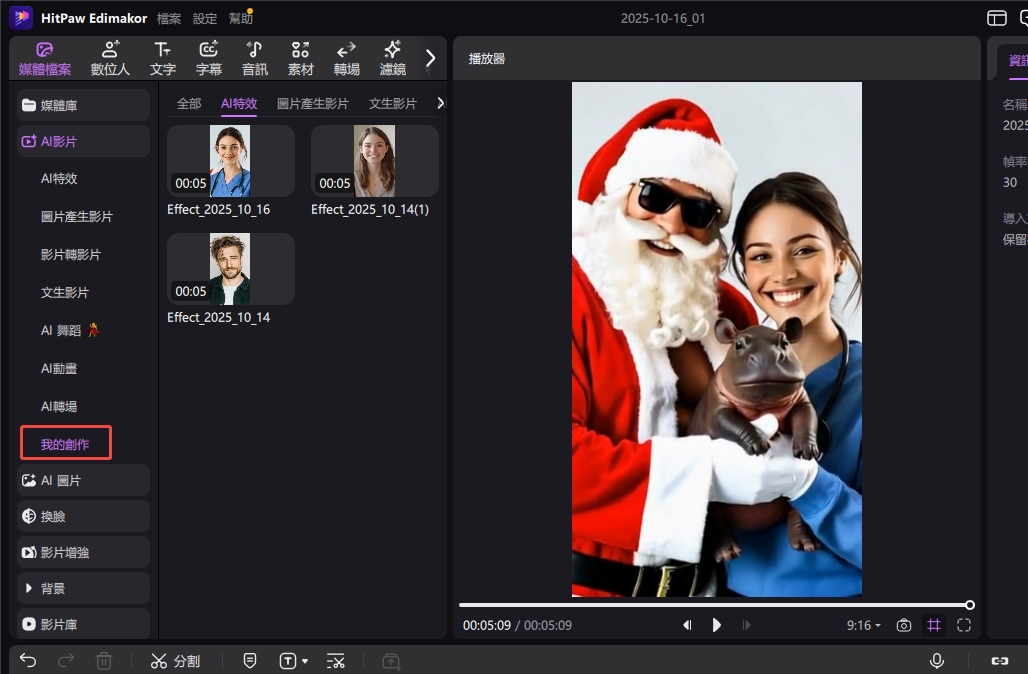Open the 檔案 file menu

(169, 18)
